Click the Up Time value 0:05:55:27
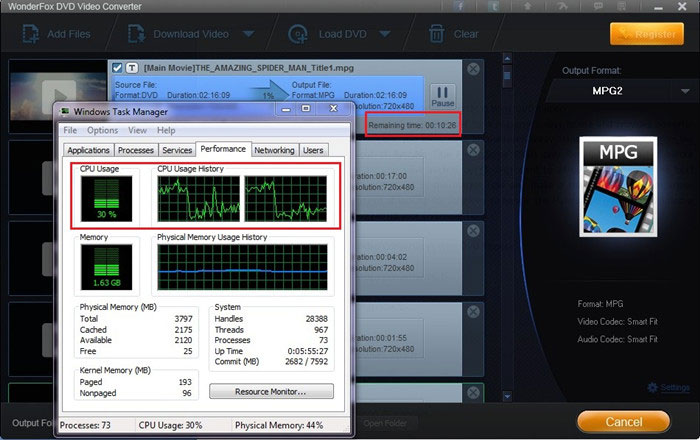 pyautogui.click(x=308, y=351)
